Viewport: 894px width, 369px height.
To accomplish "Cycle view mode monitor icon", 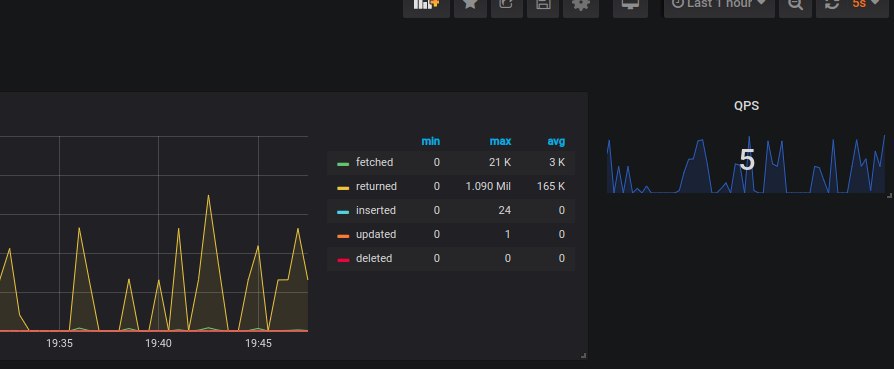I will click(x=630, y=6).
